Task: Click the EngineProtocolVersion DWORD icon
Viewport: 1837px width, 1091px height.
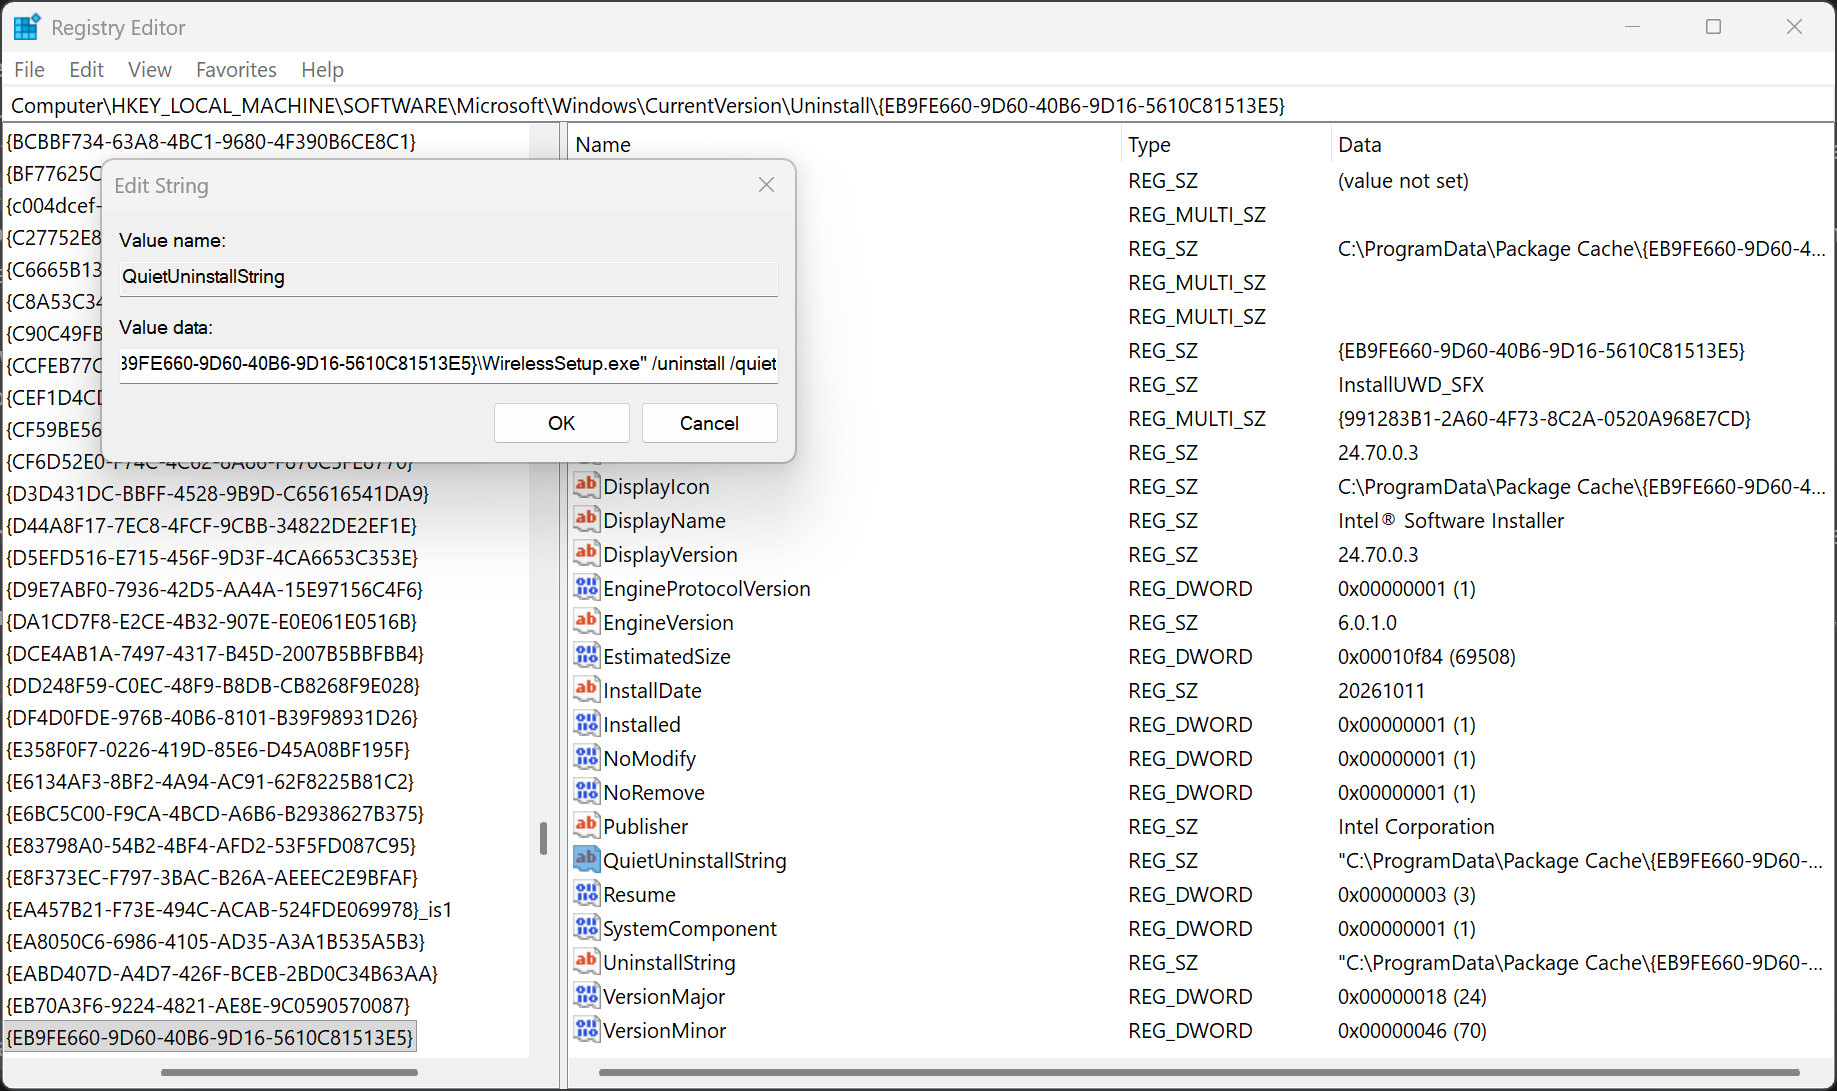Action: [x=586, y=588]
